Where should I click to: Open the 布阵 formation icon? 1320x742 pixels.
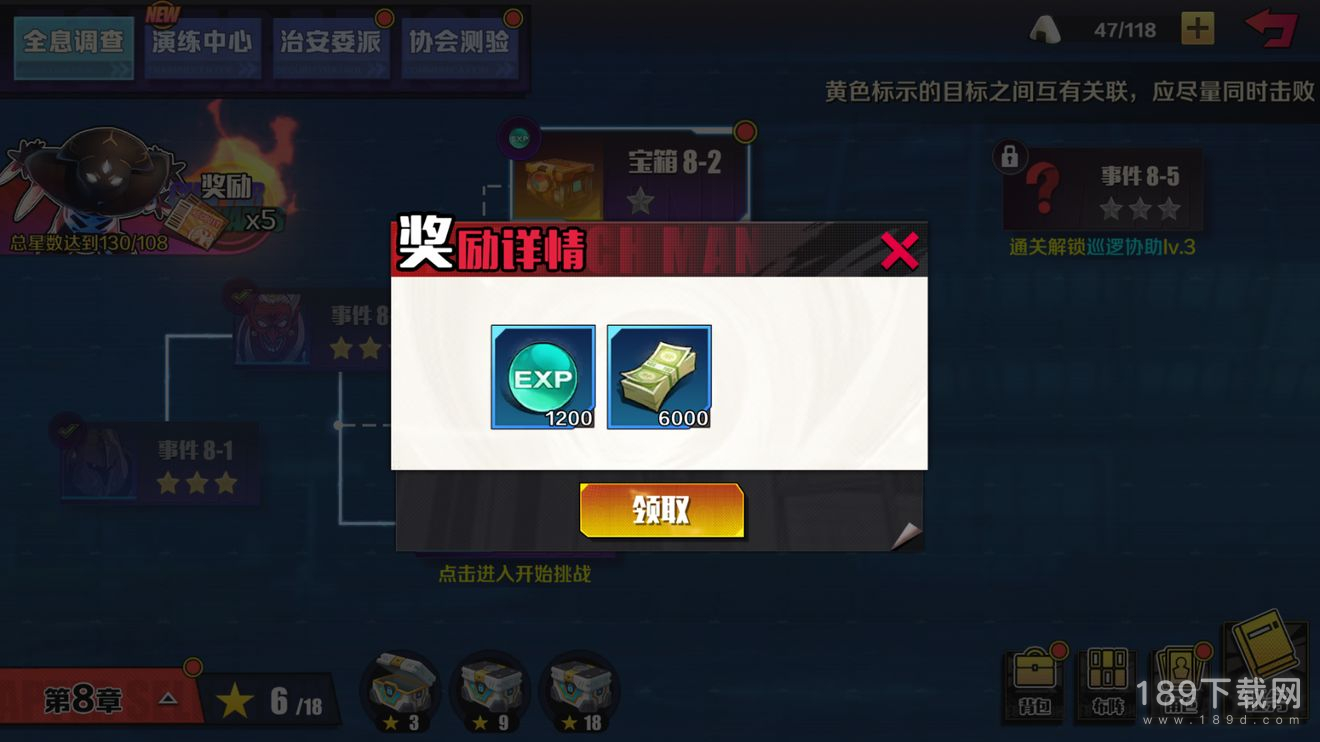[1107, 684]
